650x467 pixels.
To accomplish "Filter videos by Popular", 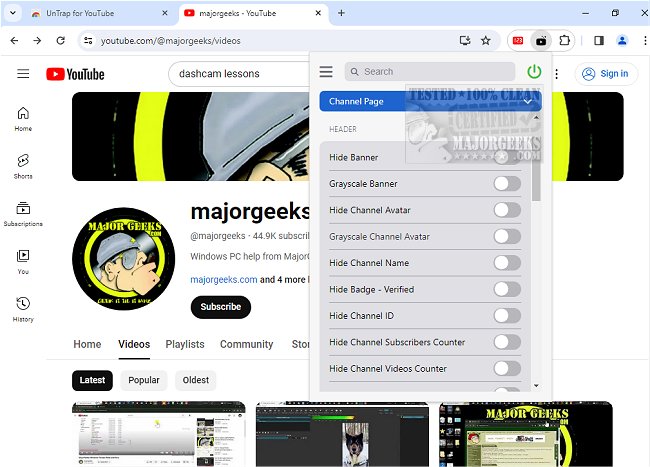I will [x=143, y=380].
